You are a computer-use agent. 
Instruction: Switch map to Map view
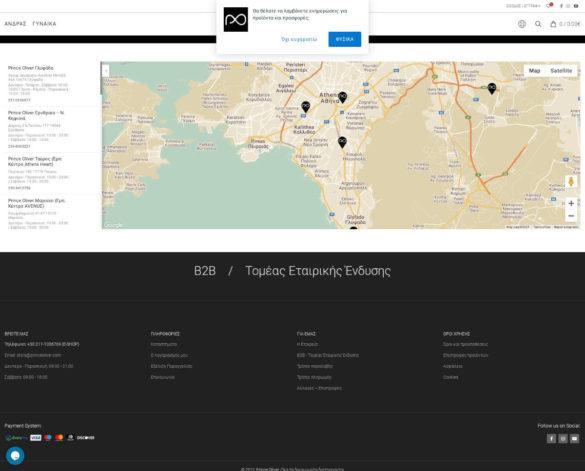534,71
